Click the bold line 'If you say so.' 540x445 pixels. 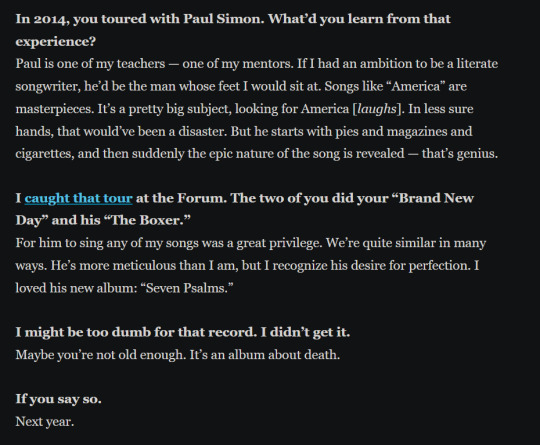click(59, 399)
